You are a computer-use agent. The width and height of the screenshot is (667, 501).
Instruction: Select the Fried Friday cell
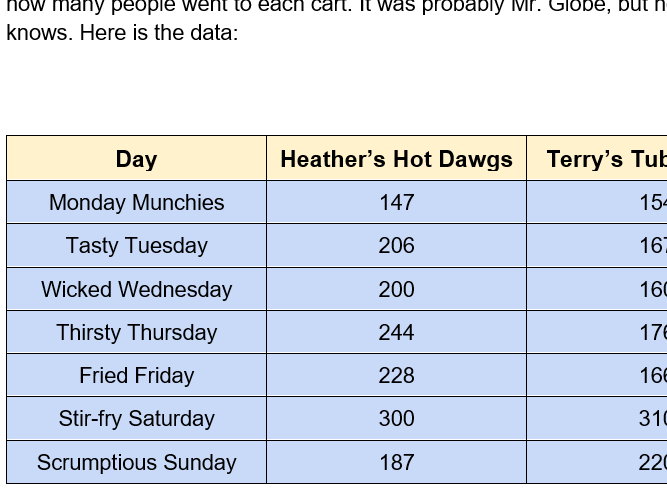click(x=137, y=375)
